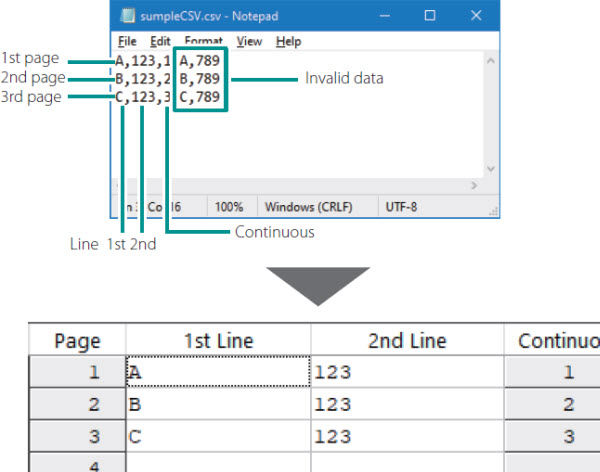Select the Page column header
This screenshot has width=600, height=472.
coord(77,341)
